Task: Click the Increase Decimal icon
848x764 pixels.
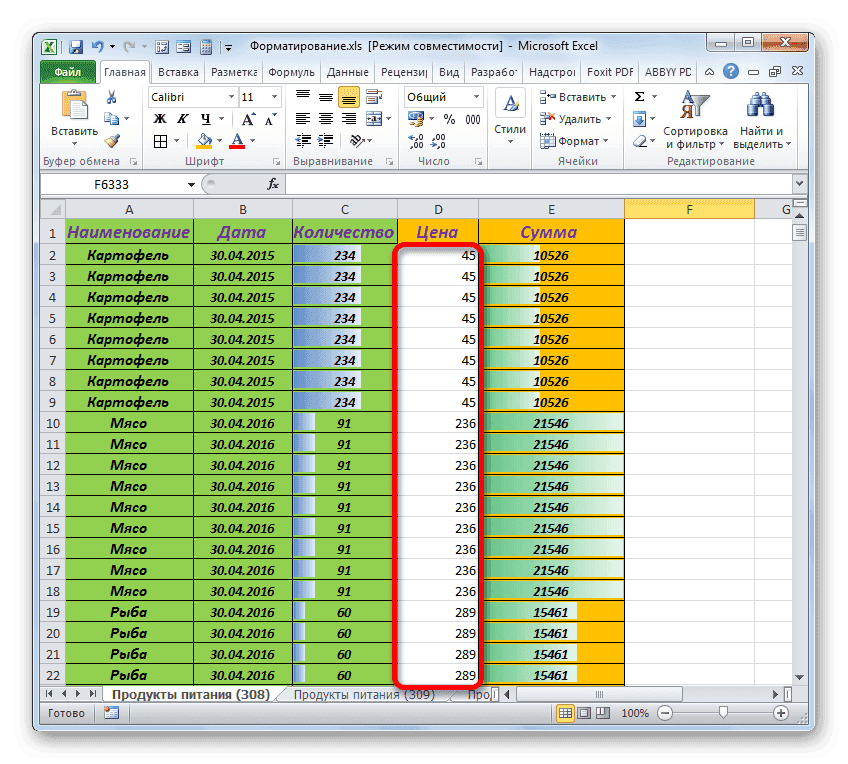Action: [418, 142]
